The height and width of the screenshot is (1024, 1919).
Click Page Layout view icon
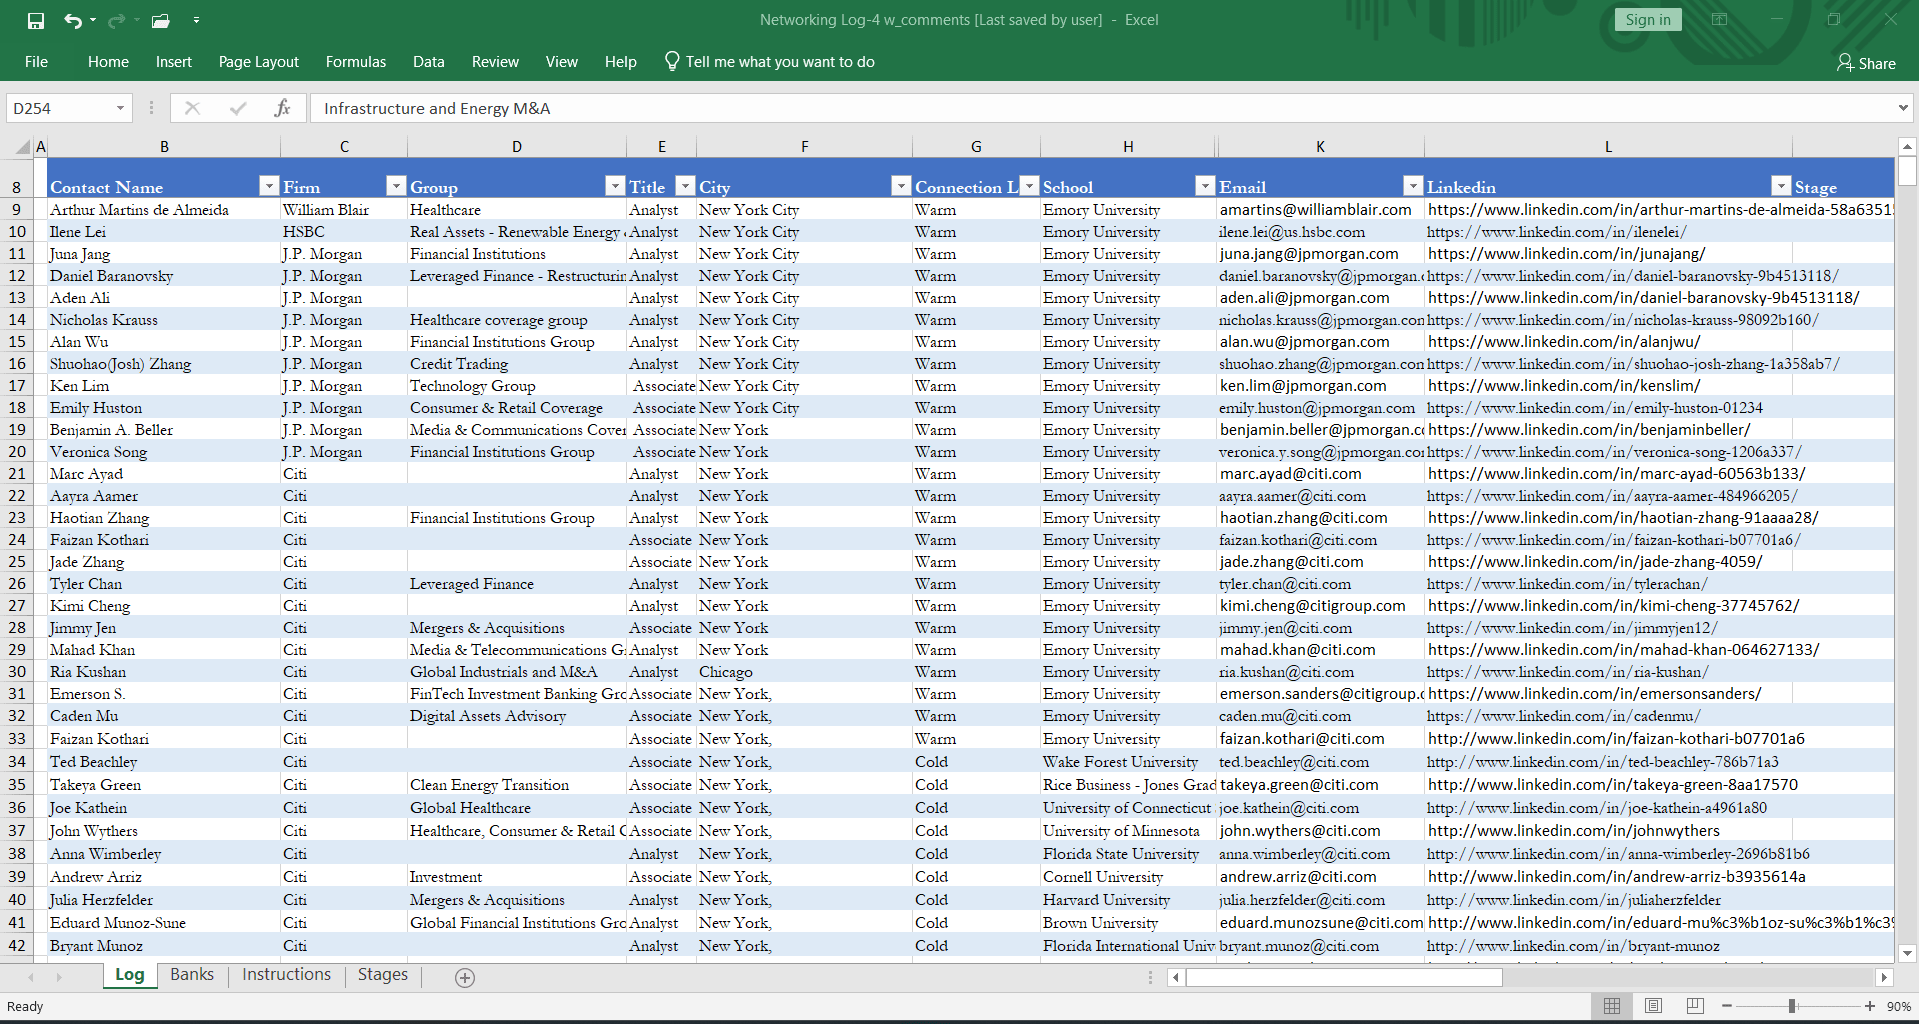pos(1653,1006)
